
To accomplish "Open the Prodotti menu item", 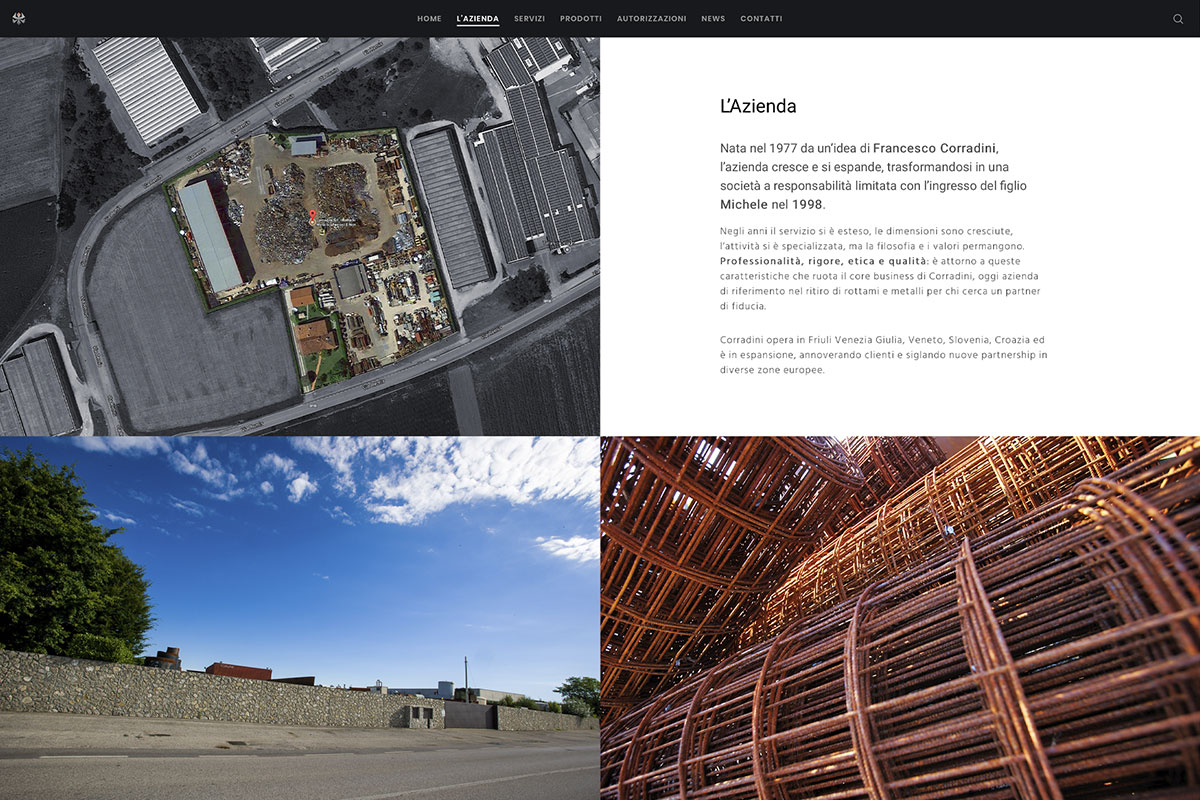I will 581,19.
